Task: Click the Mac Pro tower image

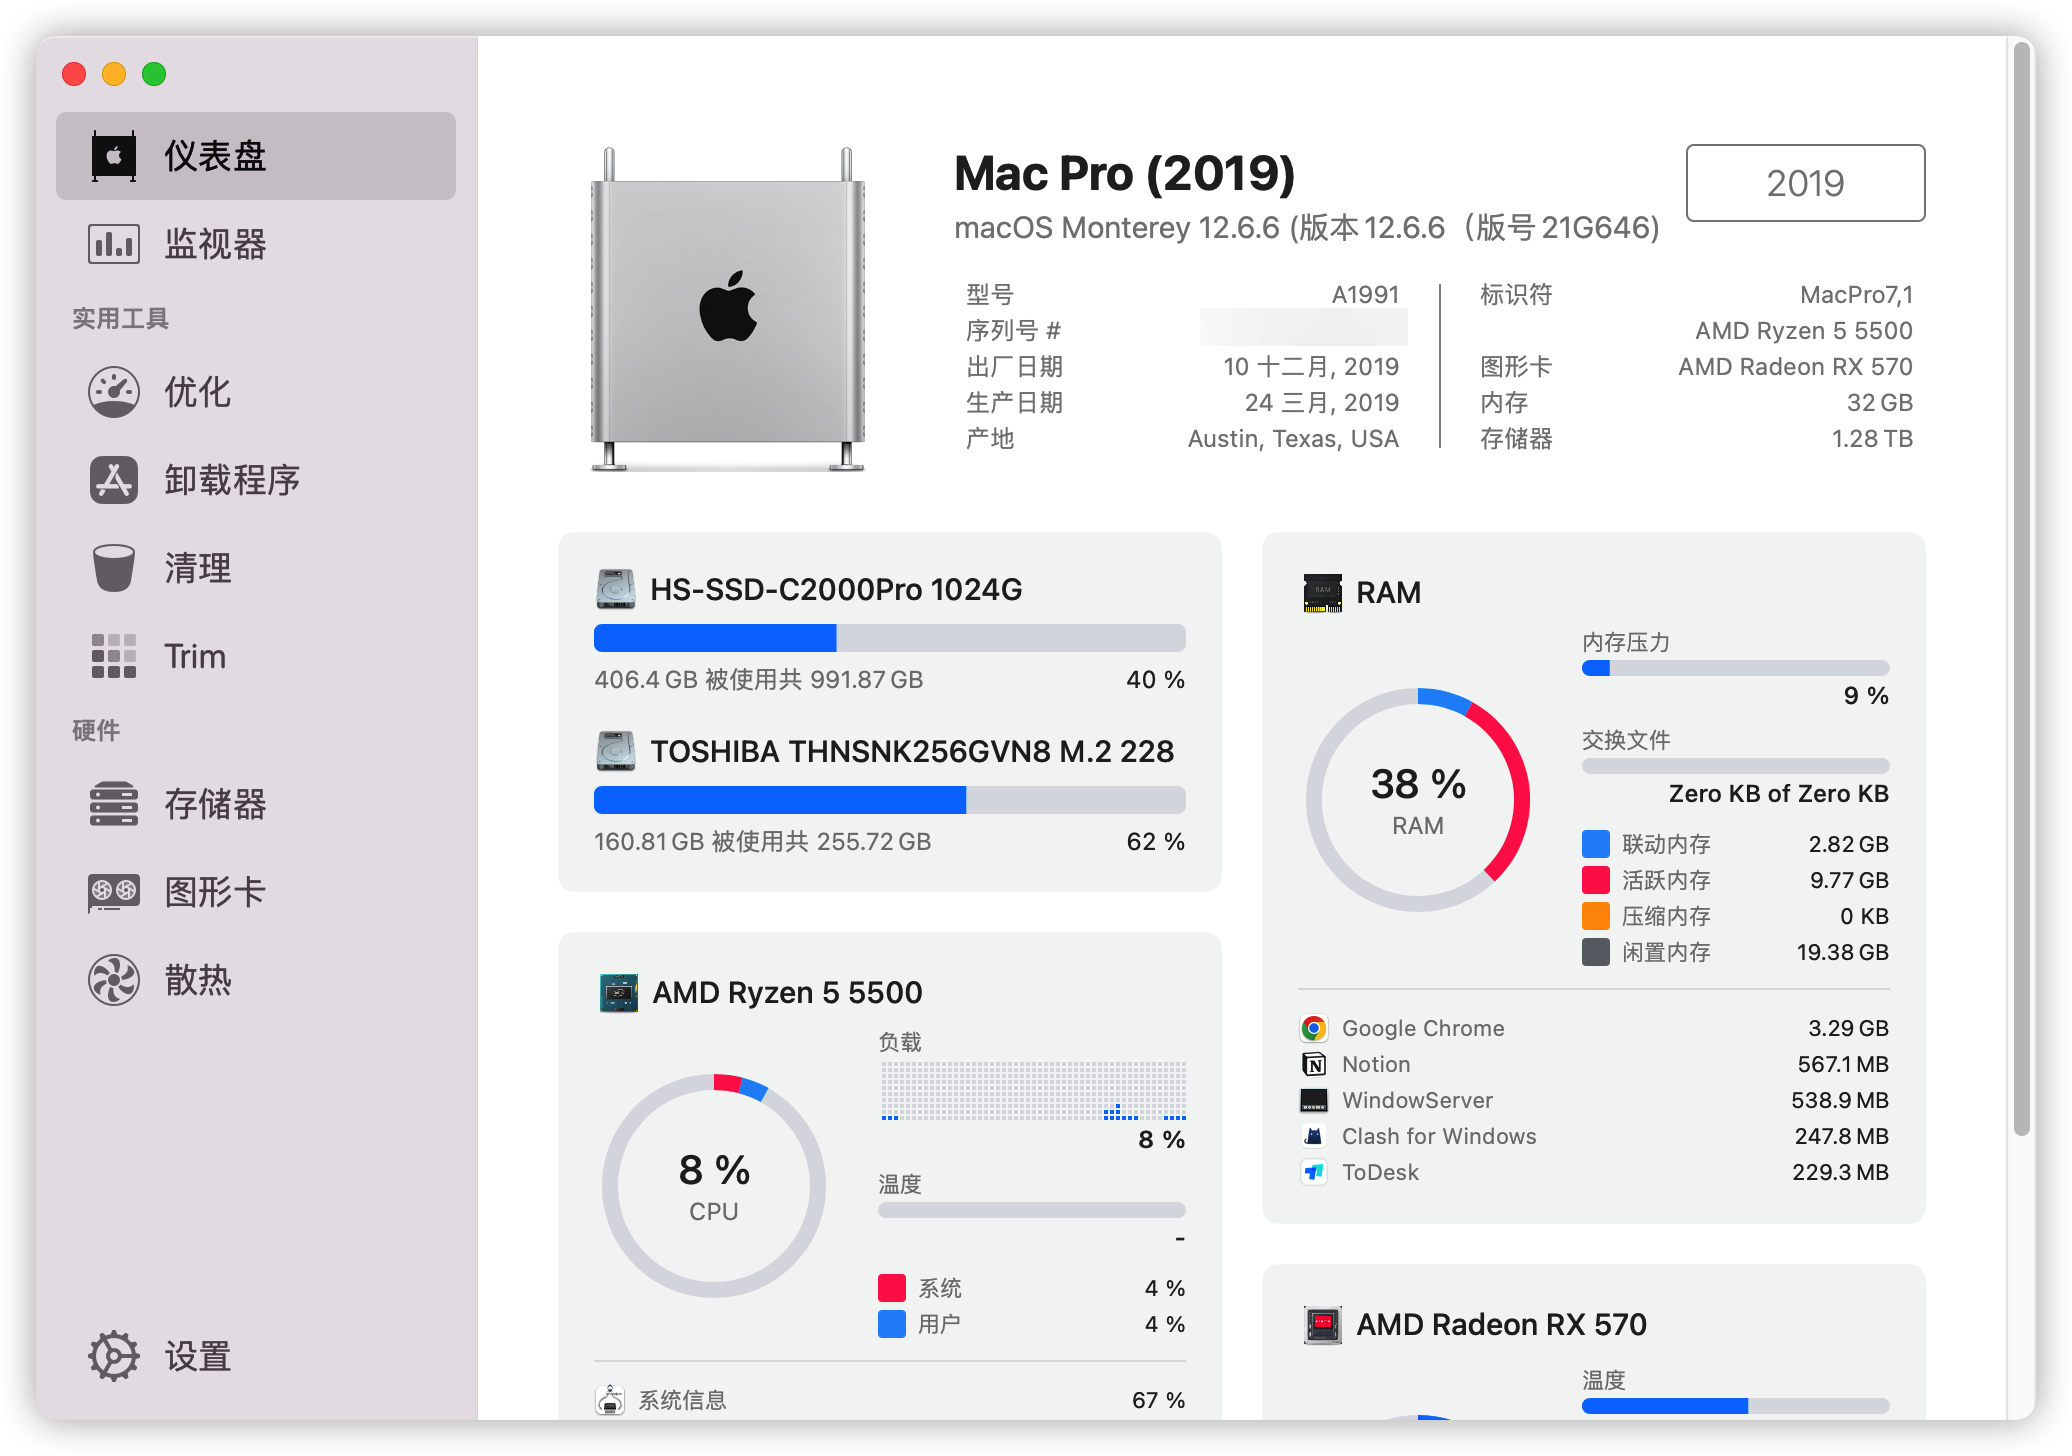Action: 728,310
